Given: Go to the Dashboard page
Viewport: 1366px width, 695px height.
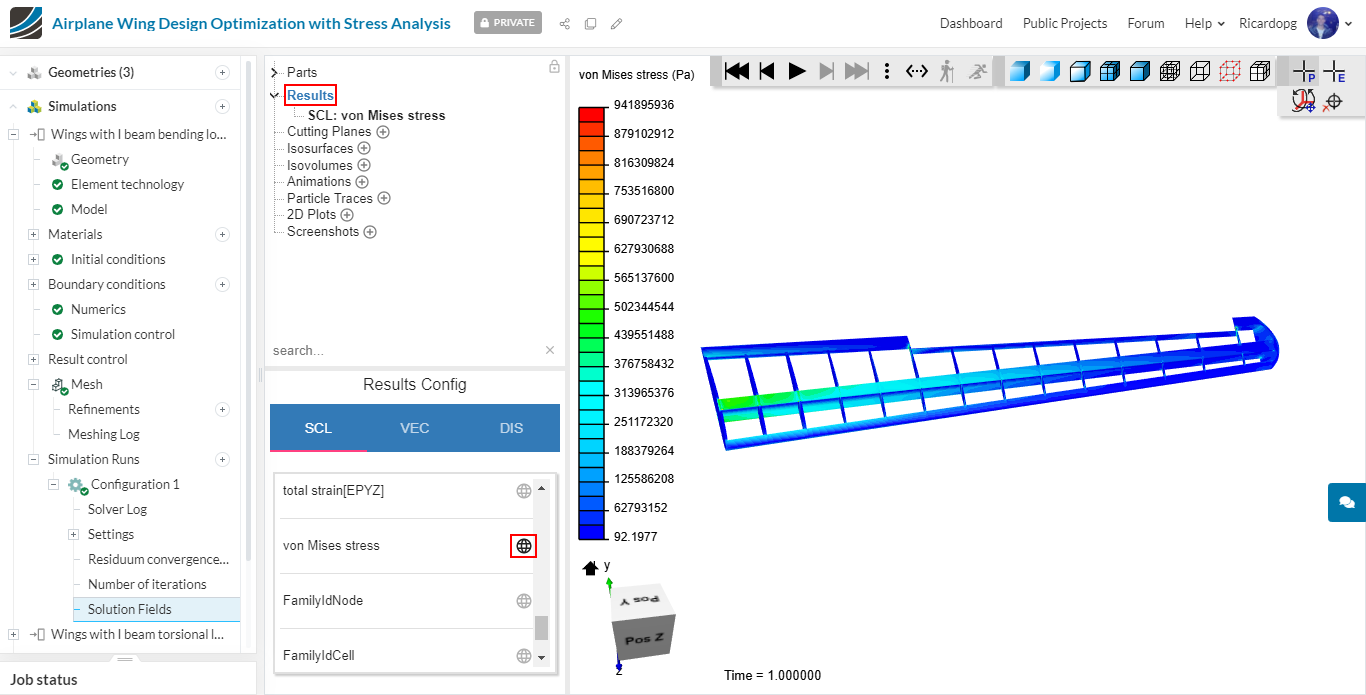Looking at the screenshot, I should [x=970, y=23].
